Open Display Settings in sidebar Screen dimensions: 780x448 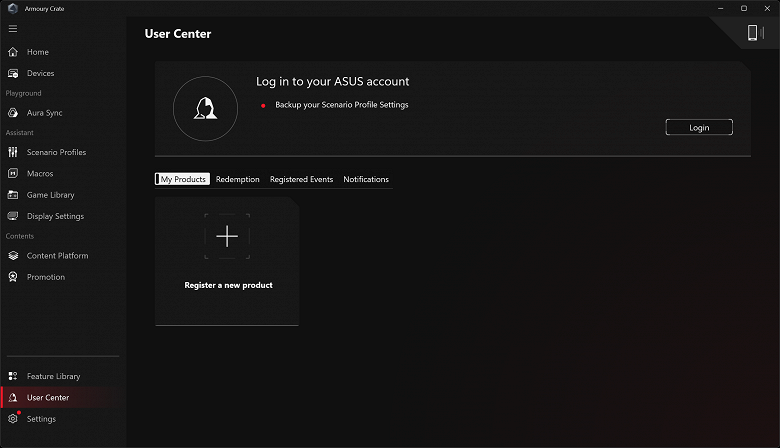pyautogui.click(x=55, y=216)
